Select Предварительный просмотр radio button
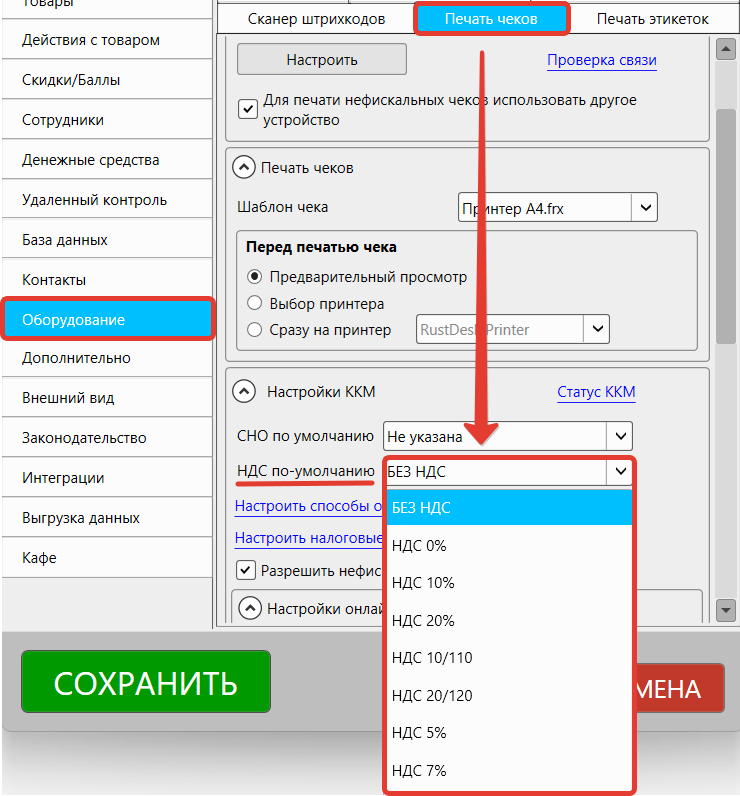The image size is (740, 796). (255, 277)
